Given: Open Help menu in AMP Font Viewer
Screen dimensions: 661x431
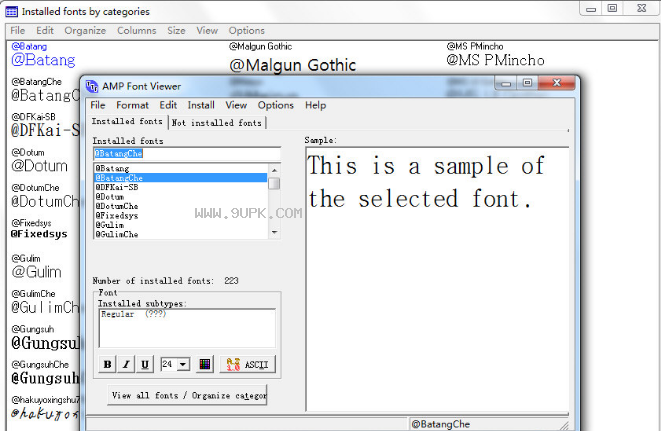Looking at the screenshot, I should [x=316, y=105].
